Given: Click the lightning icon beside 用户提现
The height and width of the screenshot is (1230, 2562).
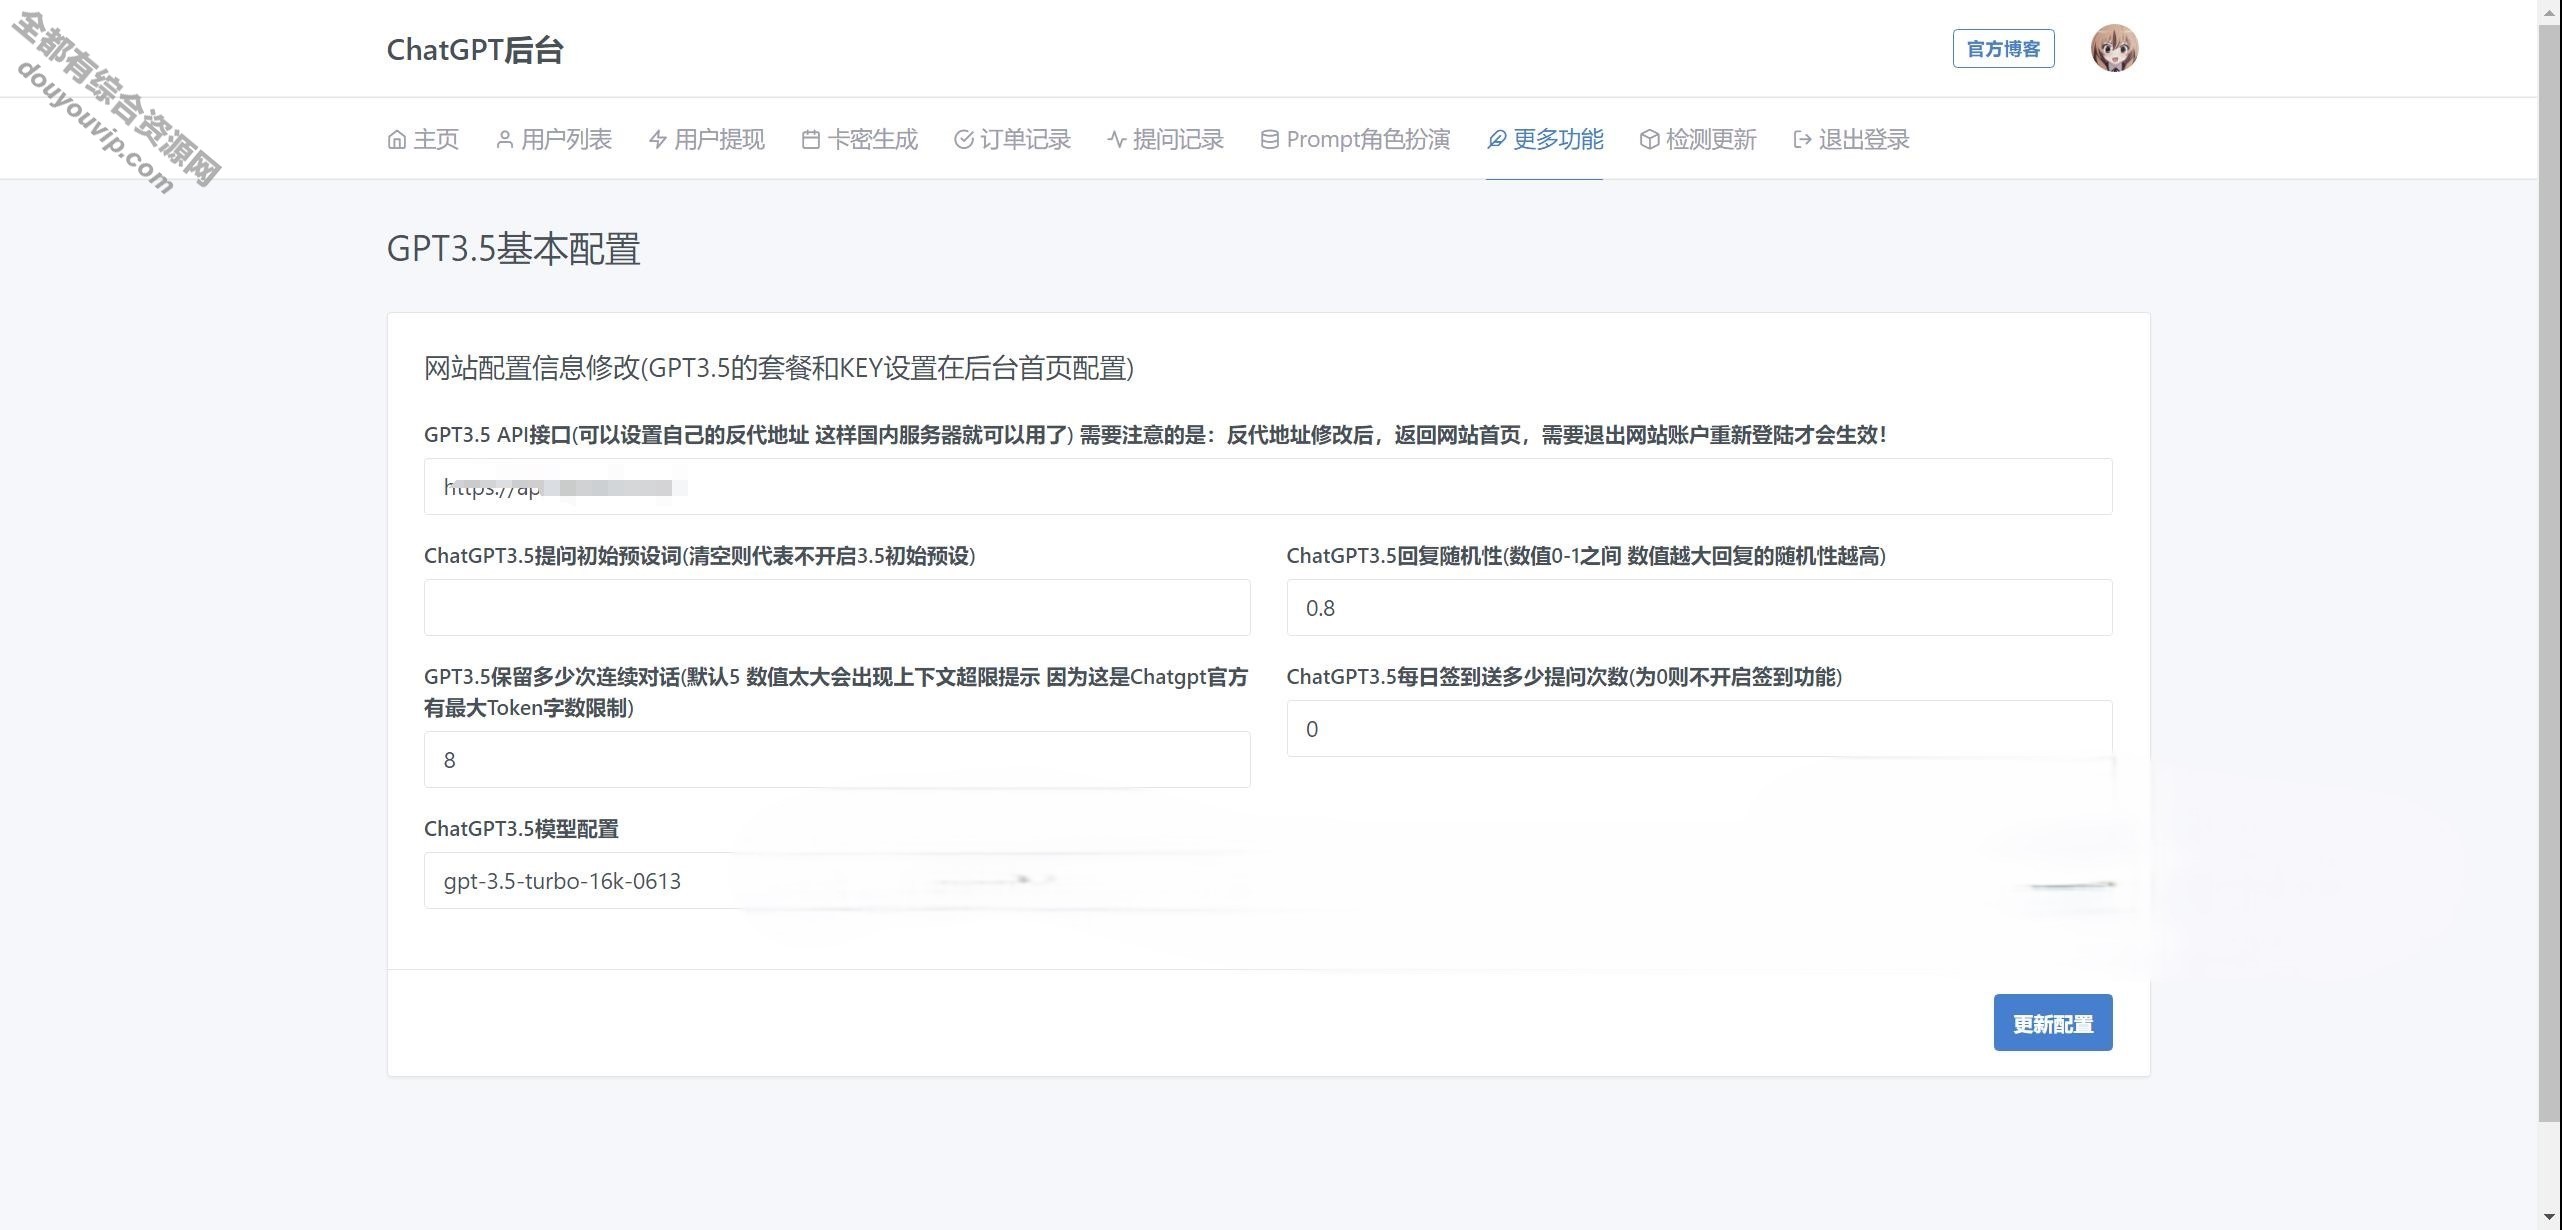Looking at the screenshot, I should point(658,139).
